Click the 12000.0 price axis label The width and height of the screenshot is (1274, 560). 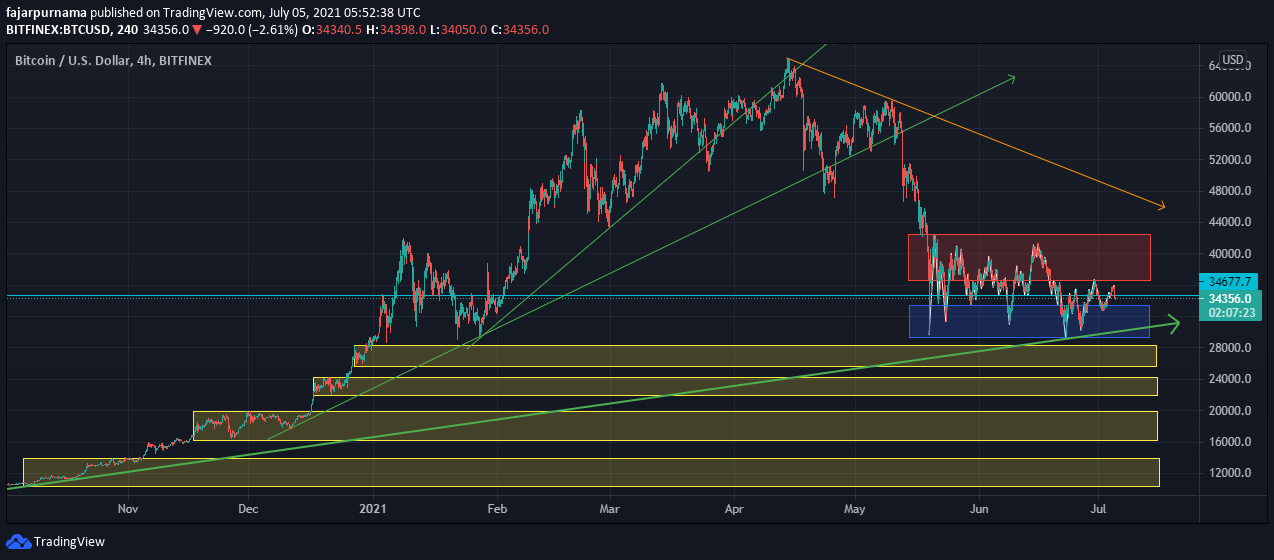[x=1230, y=473]
